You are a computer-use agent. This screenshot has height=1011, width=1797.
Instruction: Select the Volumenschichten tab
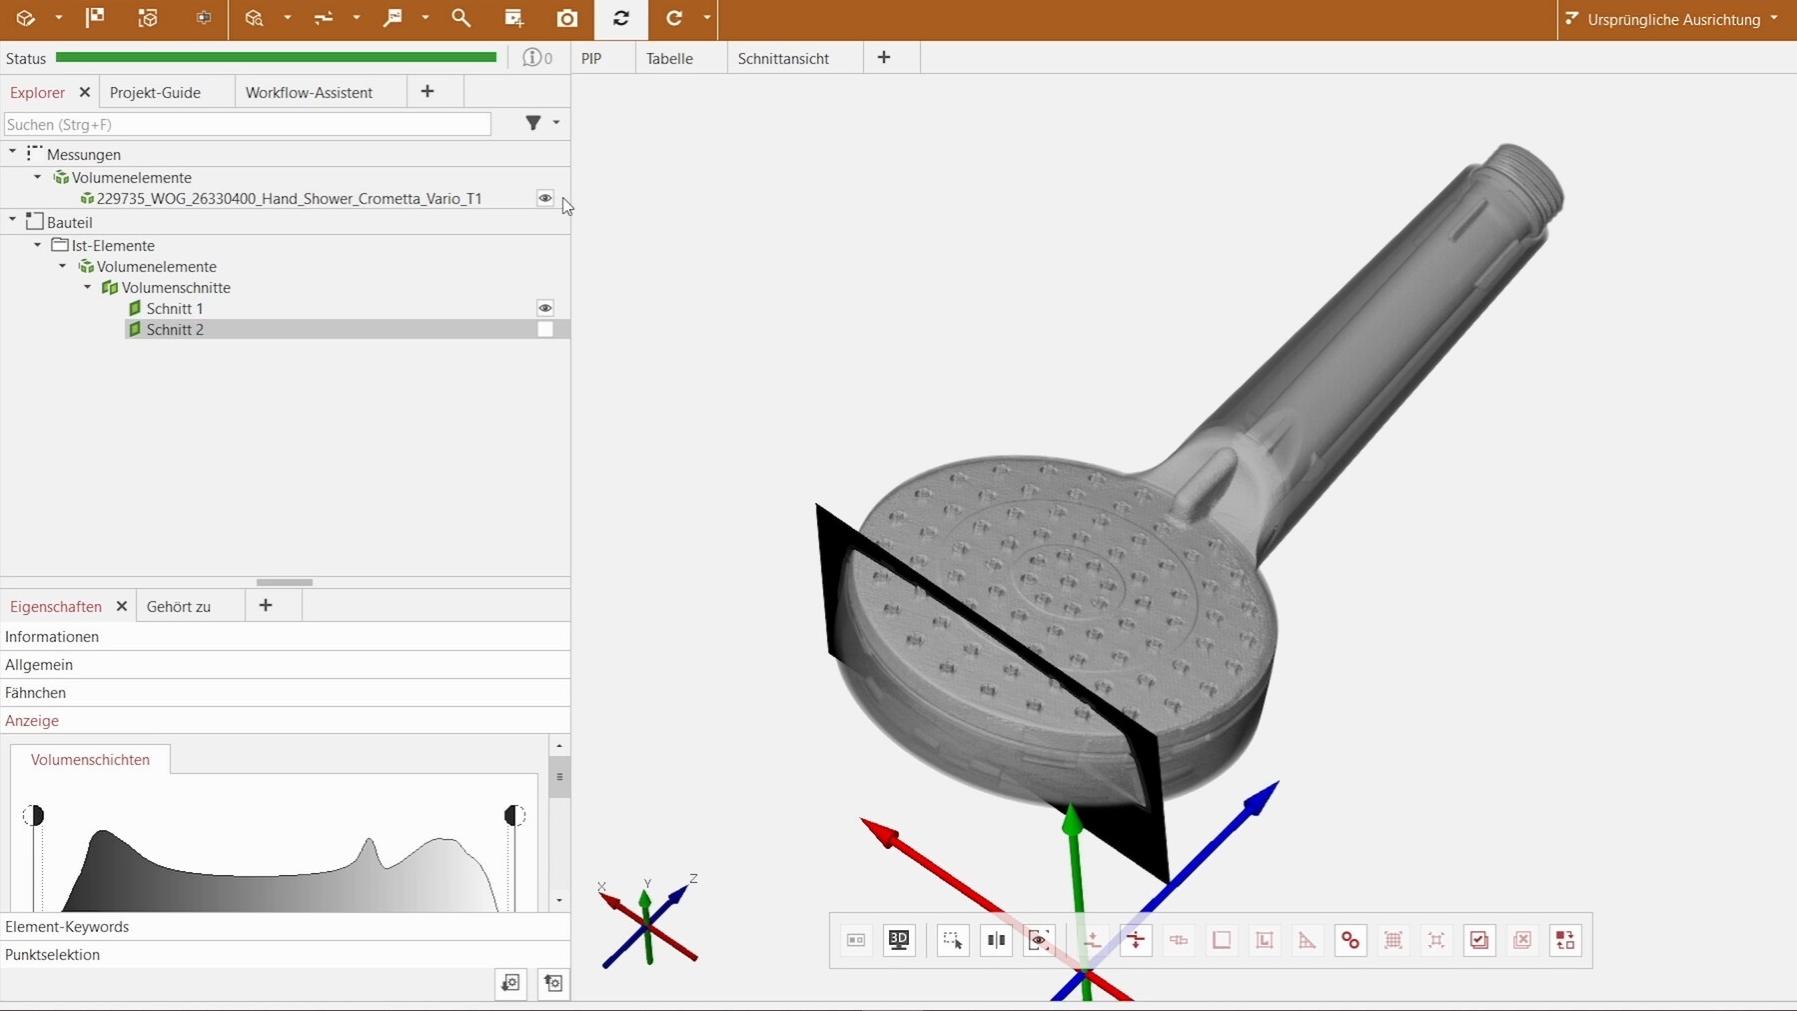tap(90, 759)
